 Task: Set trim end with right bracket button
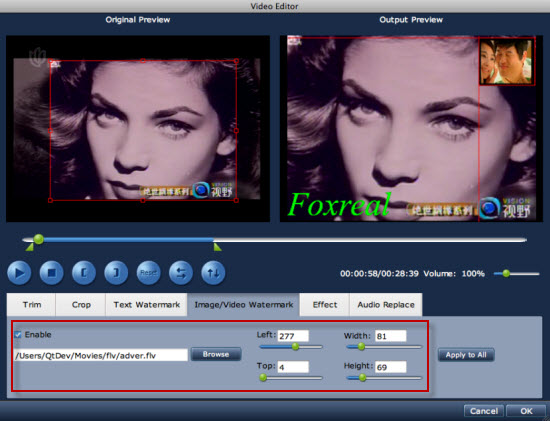click(116, 273)
